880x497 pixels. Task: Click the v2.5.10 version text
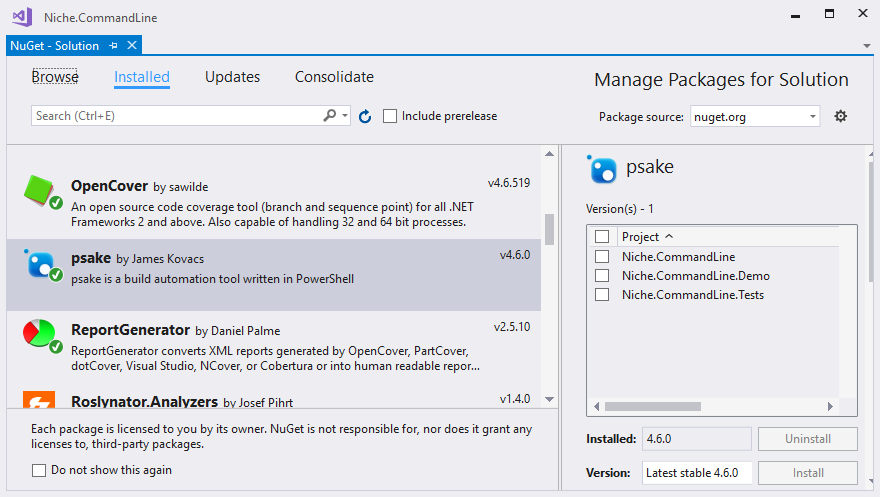tap(511, 326)
